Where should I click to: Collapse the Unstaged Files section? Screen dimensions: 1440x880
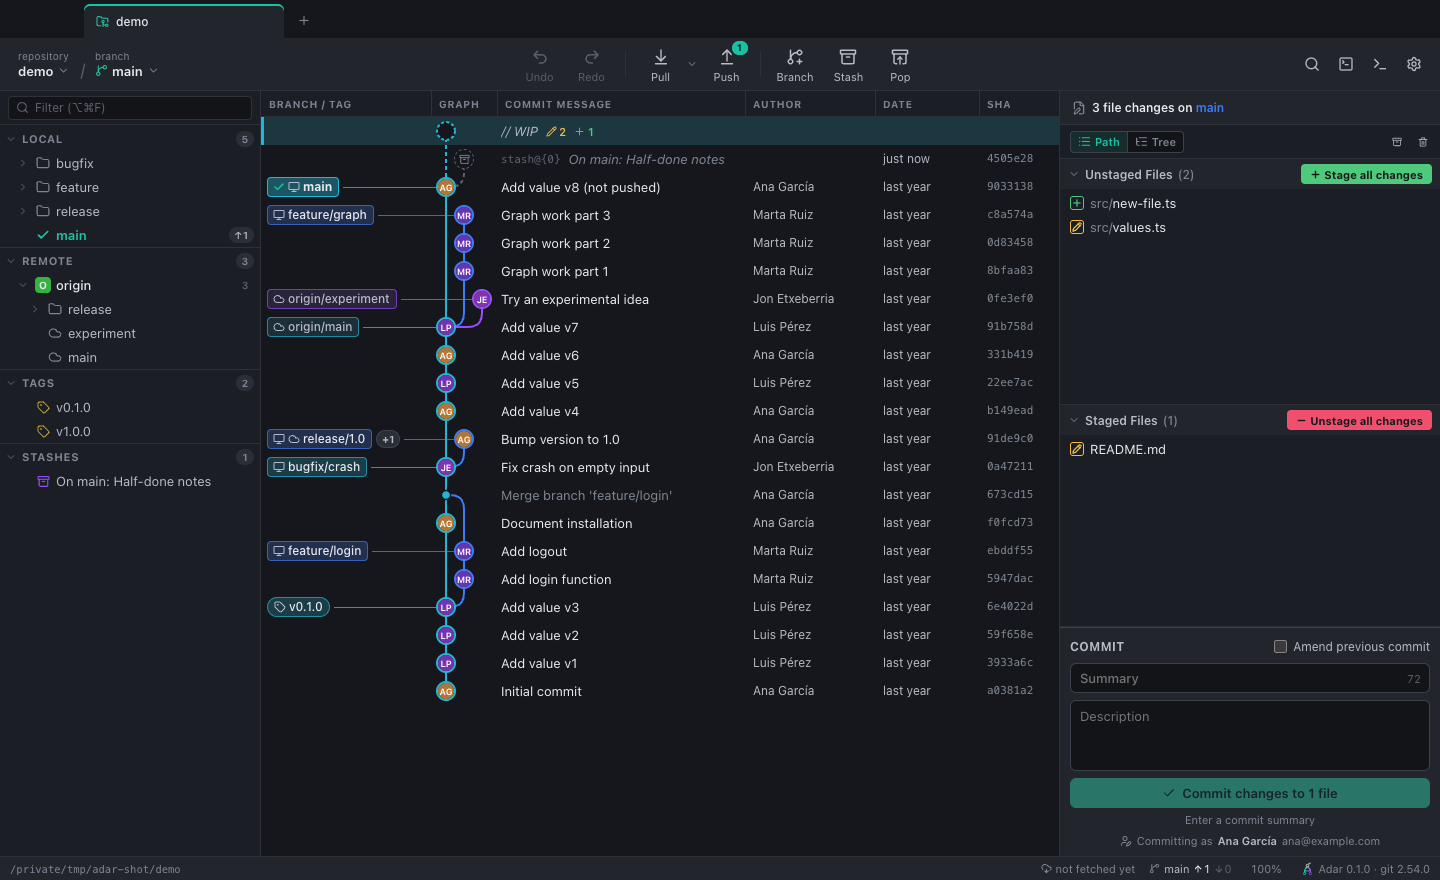(1075, 174)
